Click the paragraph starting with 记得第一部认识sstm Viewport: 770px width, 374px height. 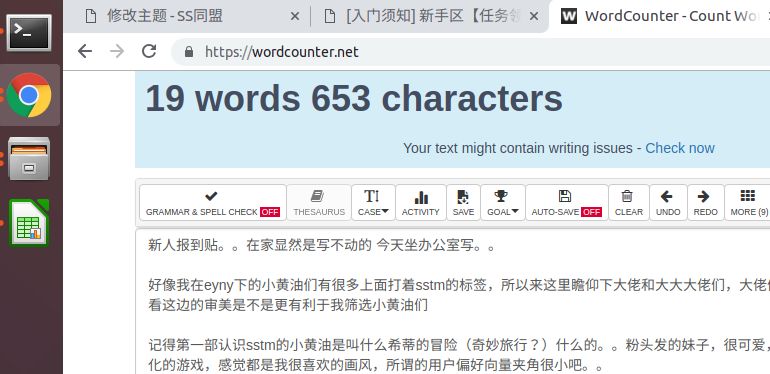pyautogui.click(x=459, y=355)
